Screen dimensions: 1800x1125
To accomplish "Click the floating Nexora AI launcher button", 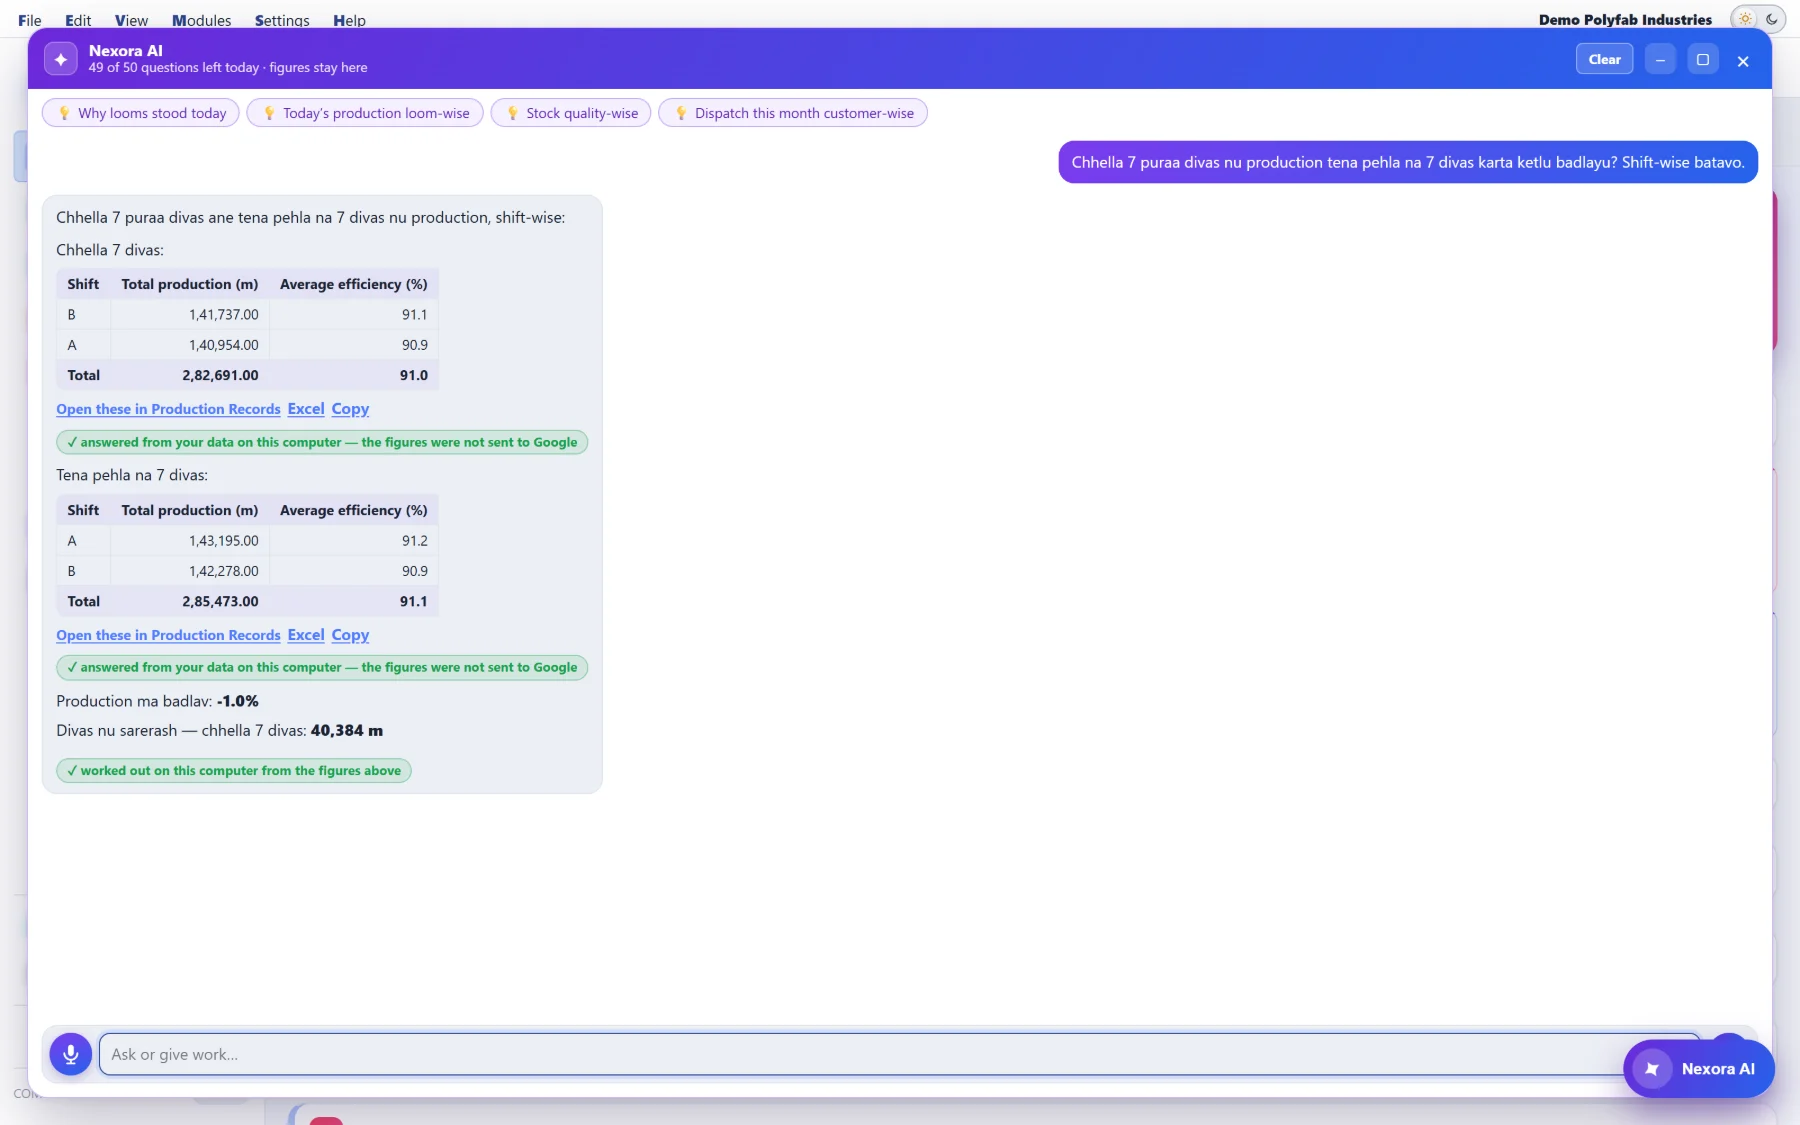I will point(1698,1068).
